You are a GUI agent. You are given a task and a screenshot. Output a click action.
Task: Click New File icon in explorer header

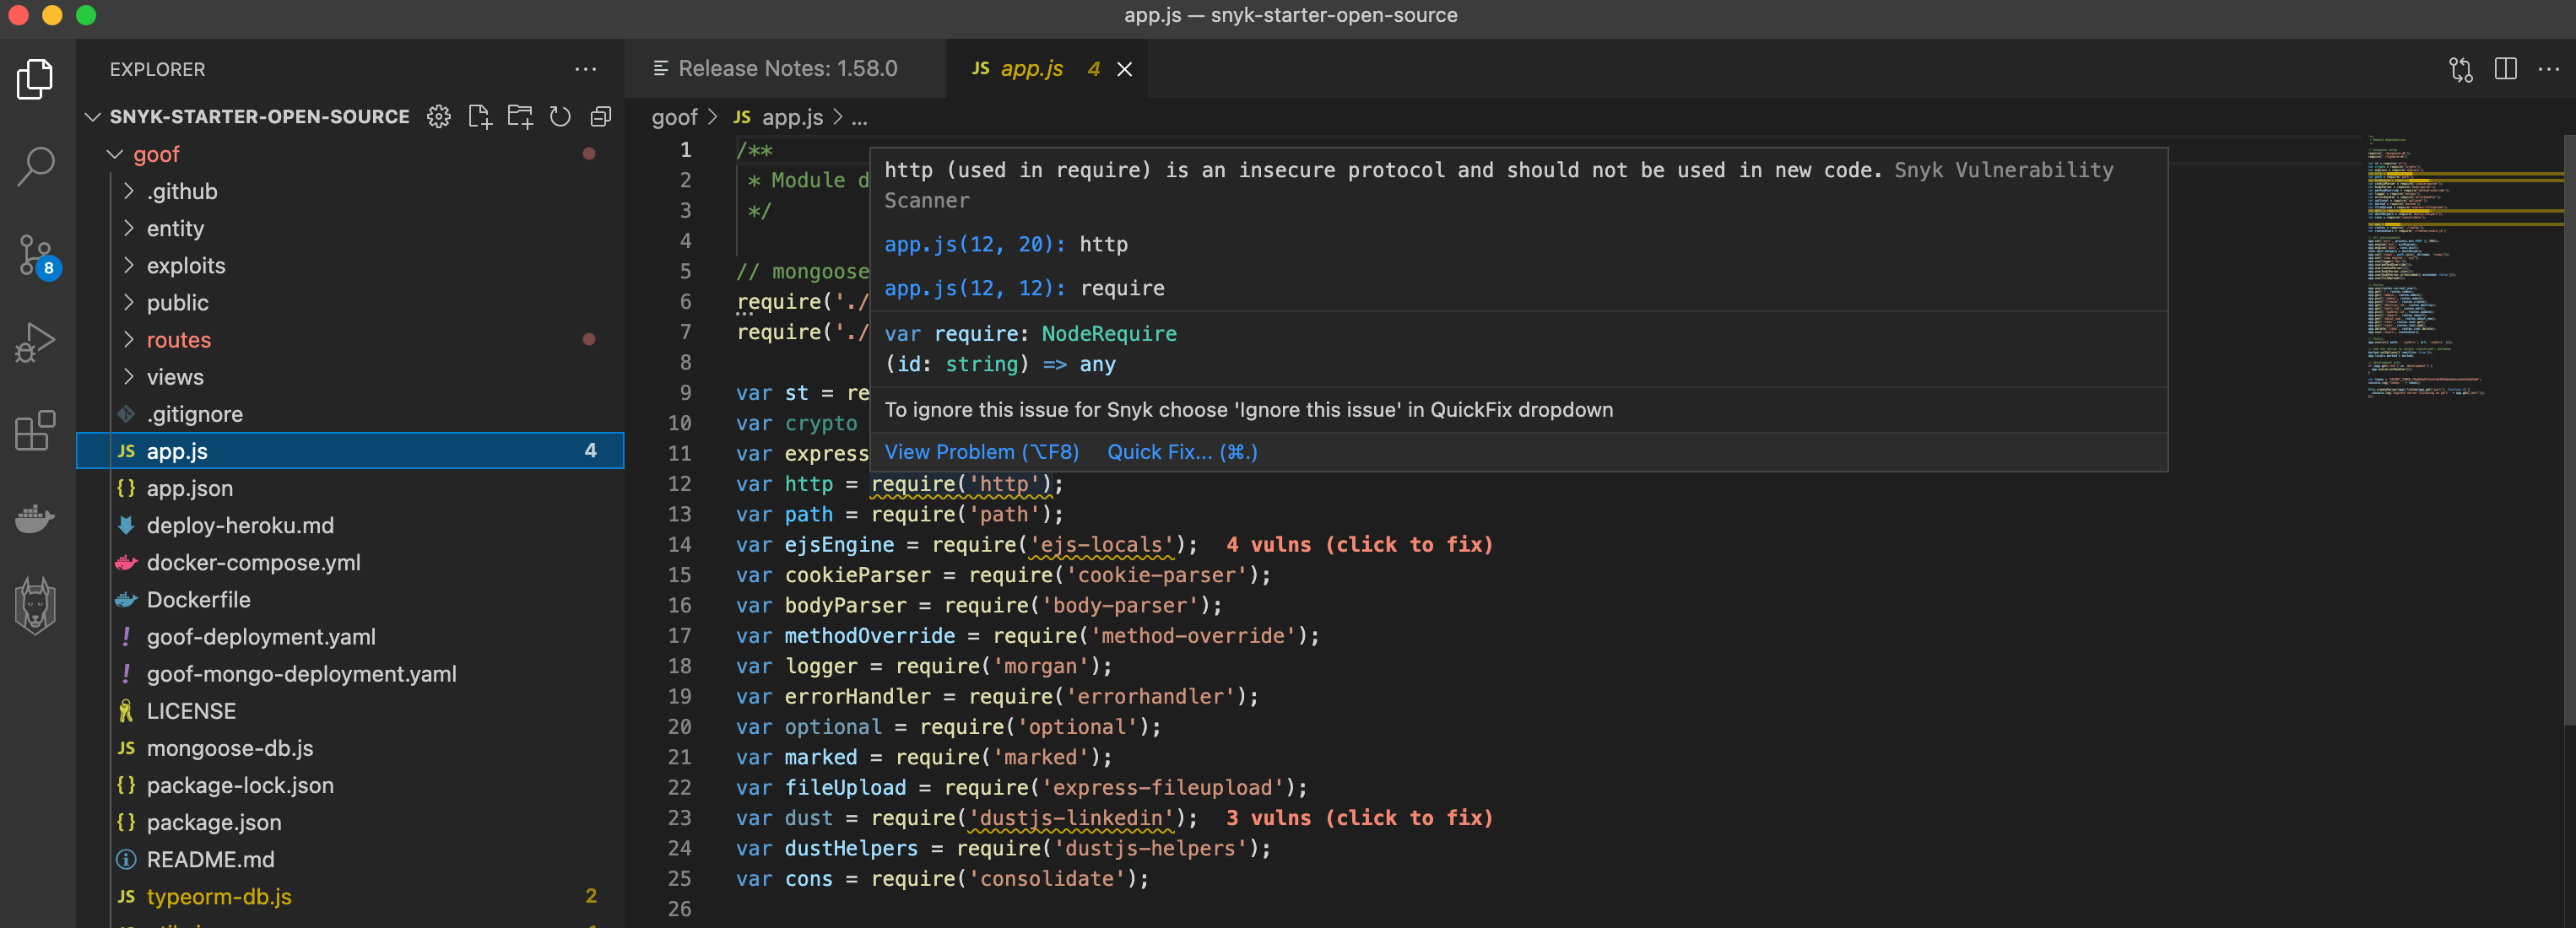click(480, 117)
